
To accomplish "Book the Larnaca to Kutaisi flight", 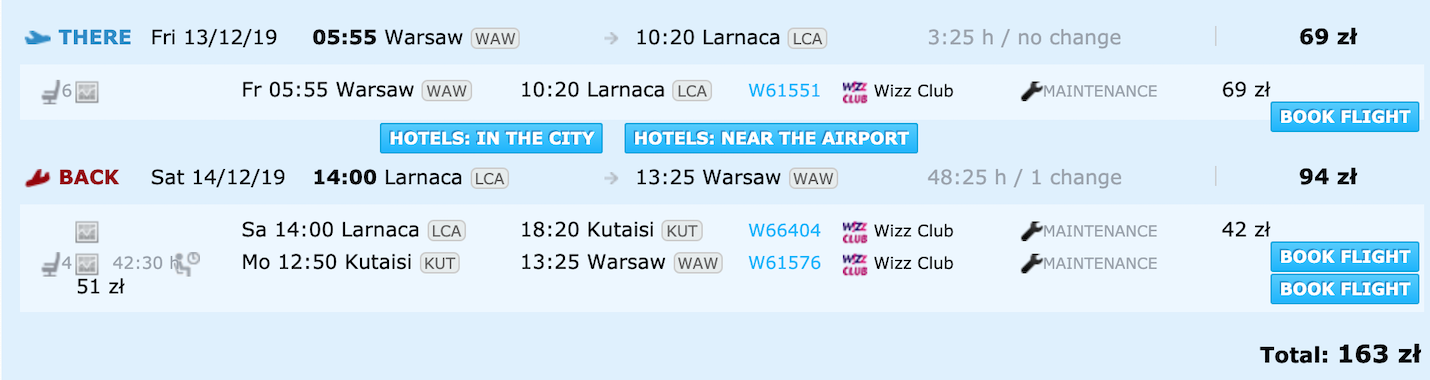I will 1345,257.
